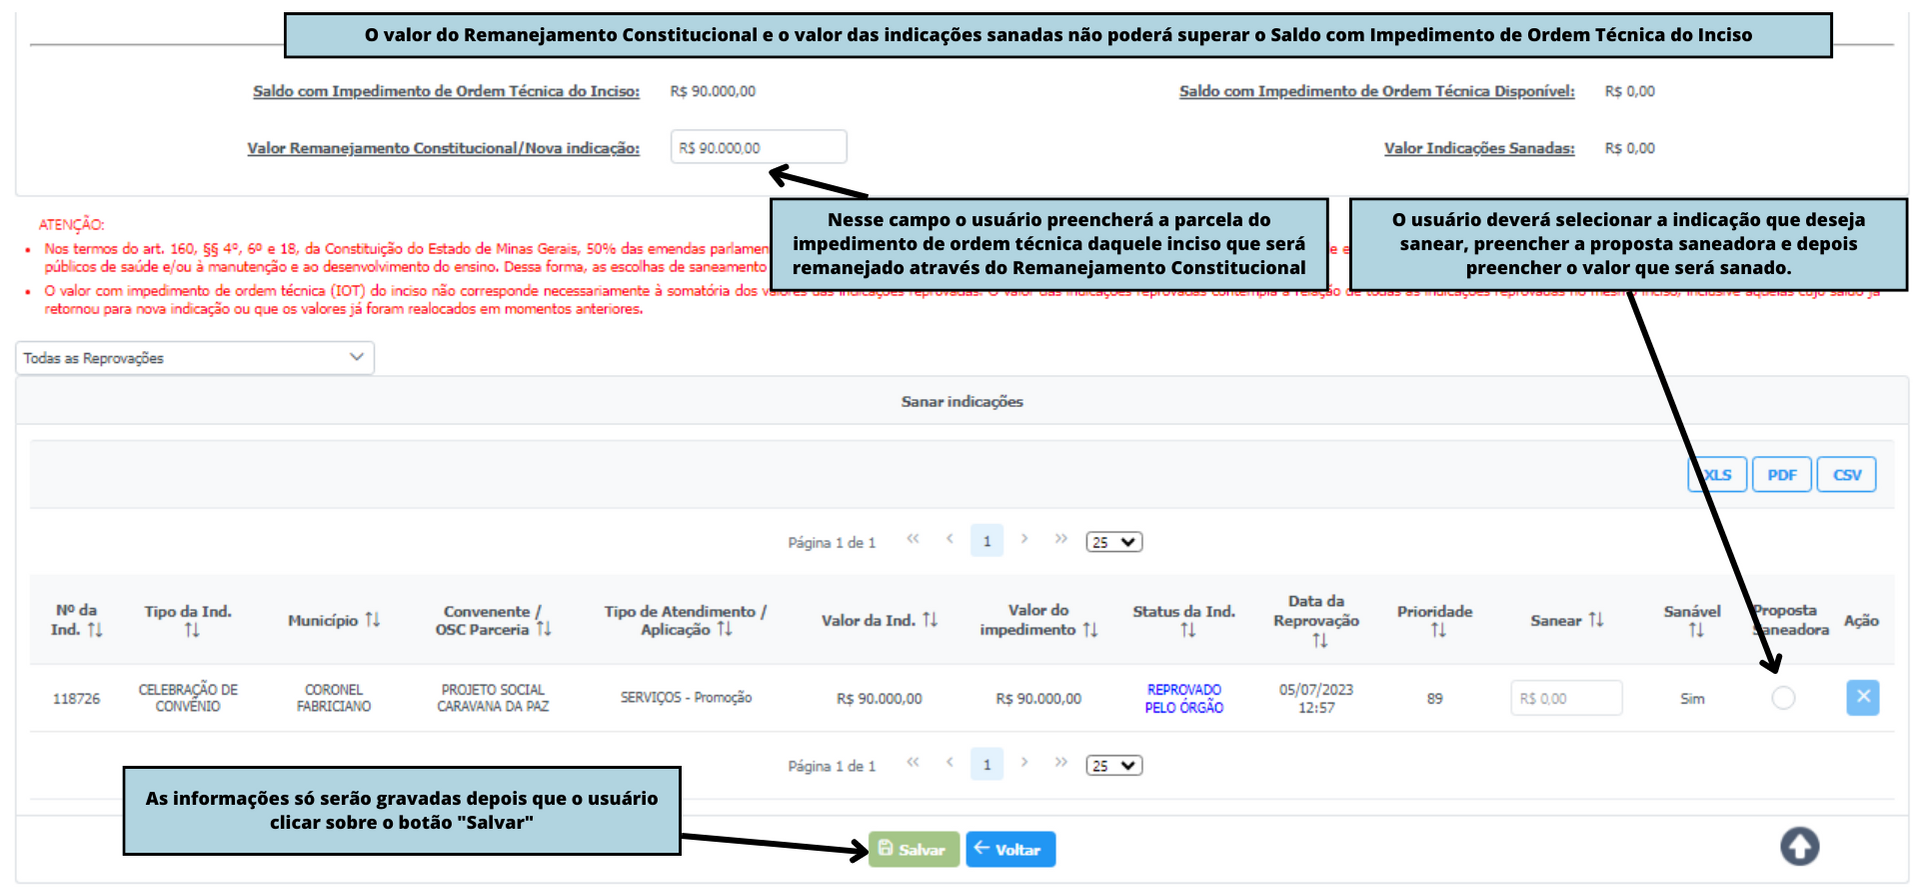Image resolution: width=1923 pixels, height=893 pixels.
Task: Click the scroll-to-top arrow icon
Action: point(1799,847)
